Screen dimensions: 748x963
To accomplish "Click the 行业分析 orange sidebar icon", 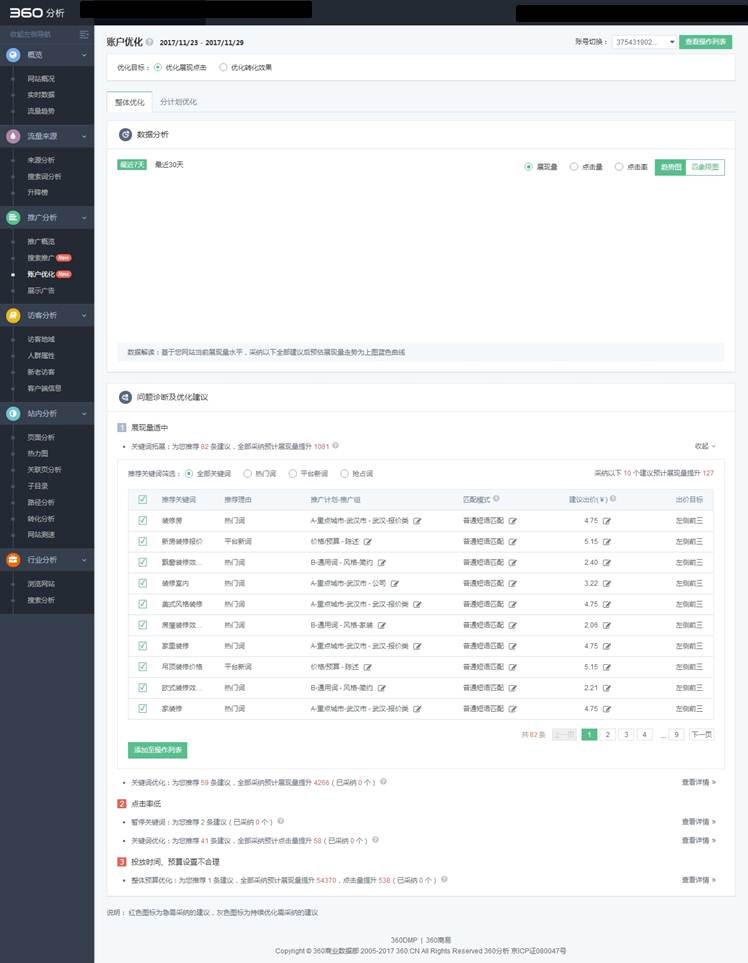I will pos(13,559).
